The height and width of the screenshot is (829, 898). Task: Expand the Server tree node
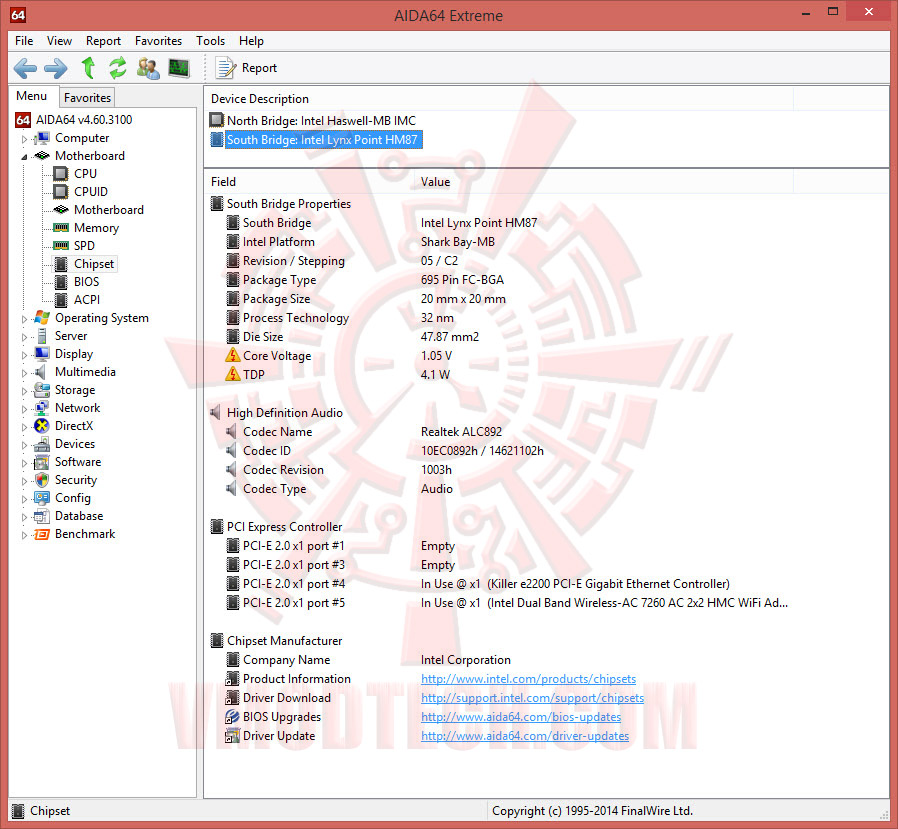pos(24,337)
